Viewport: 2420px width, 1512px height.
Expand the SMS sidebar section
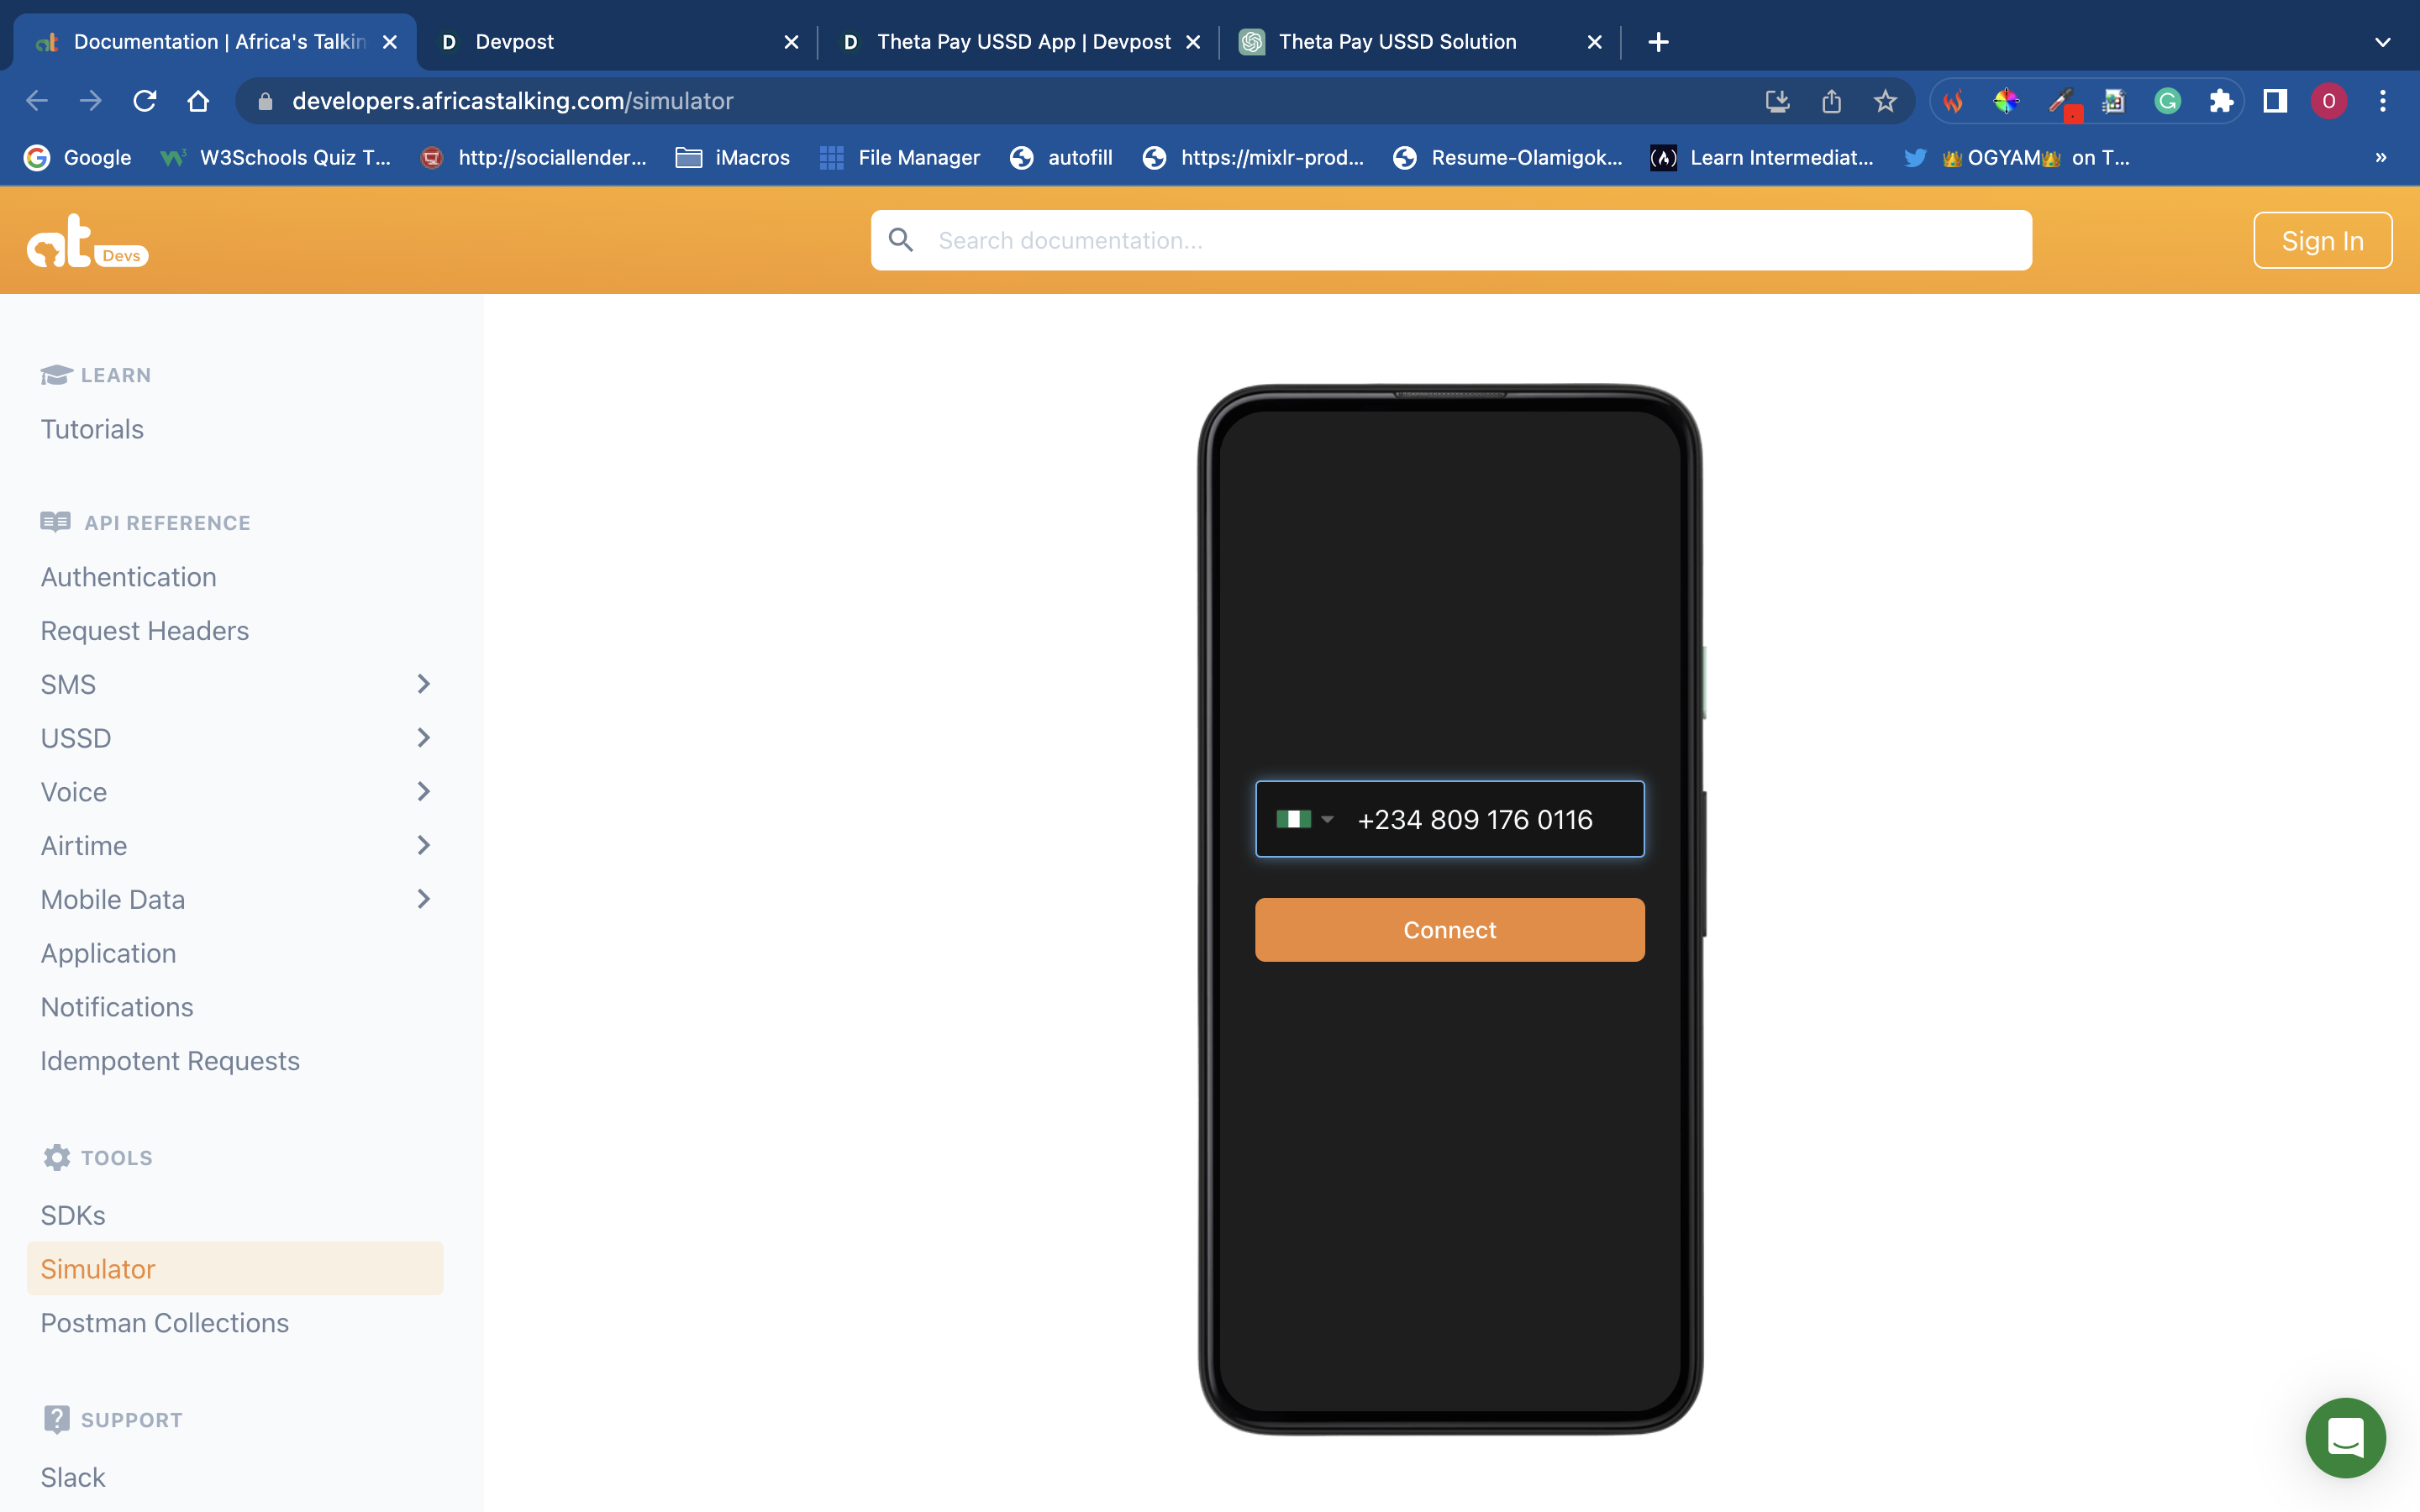point(423,684)
